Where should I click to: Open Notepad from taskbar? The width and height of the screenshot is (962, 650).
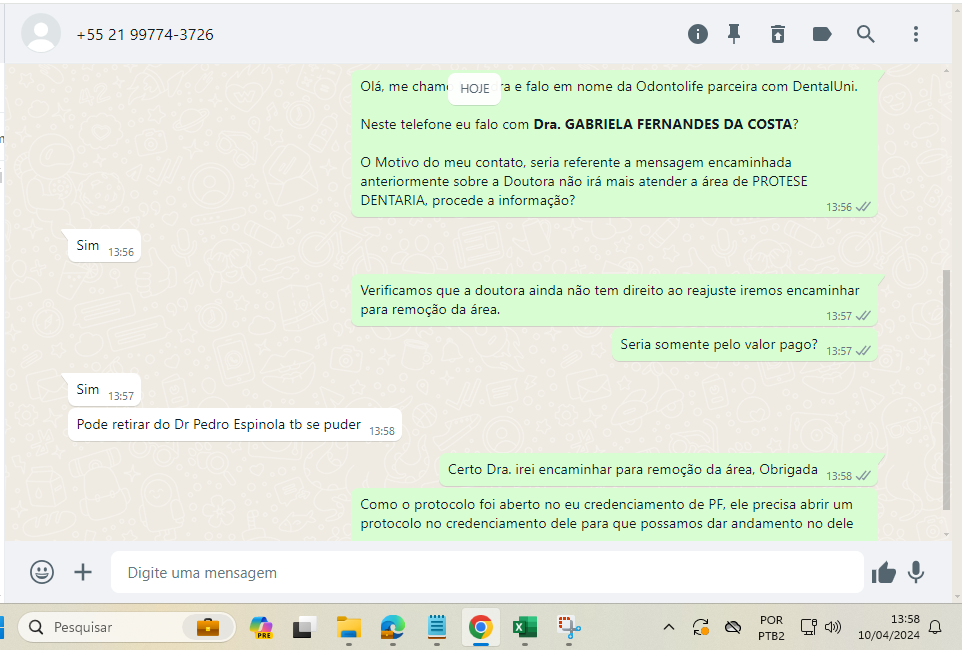pyautogui.click(x=436, y=627)
